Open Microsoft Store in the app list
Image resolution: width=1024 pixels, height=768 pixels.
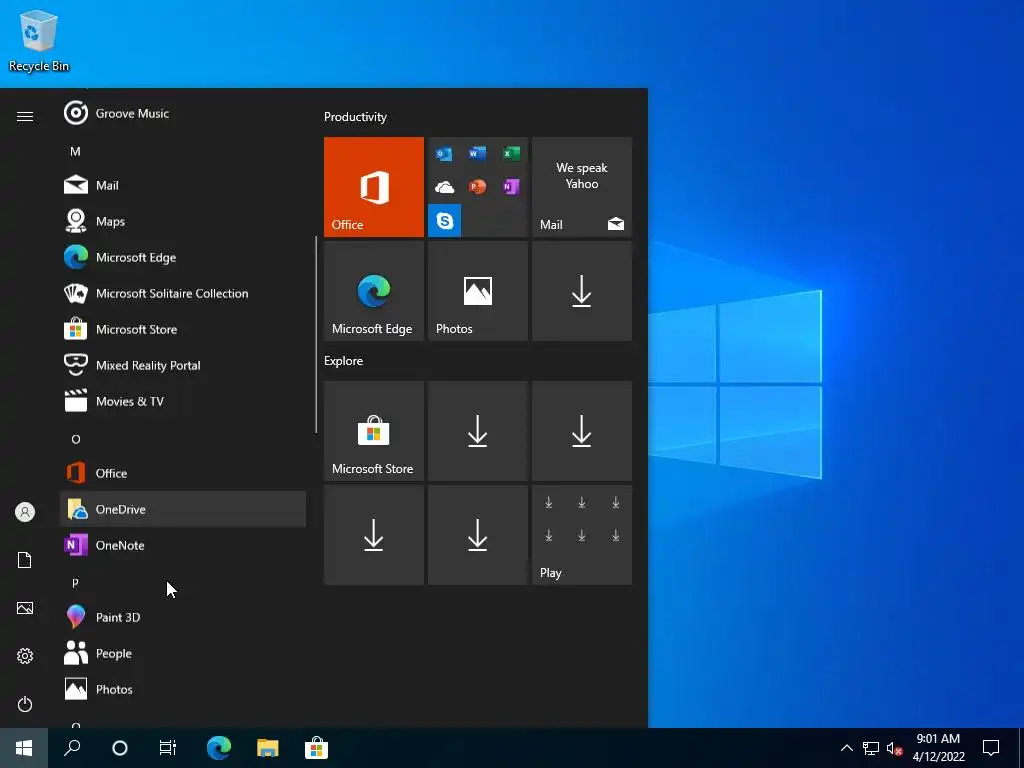click(x=183, y=329)
